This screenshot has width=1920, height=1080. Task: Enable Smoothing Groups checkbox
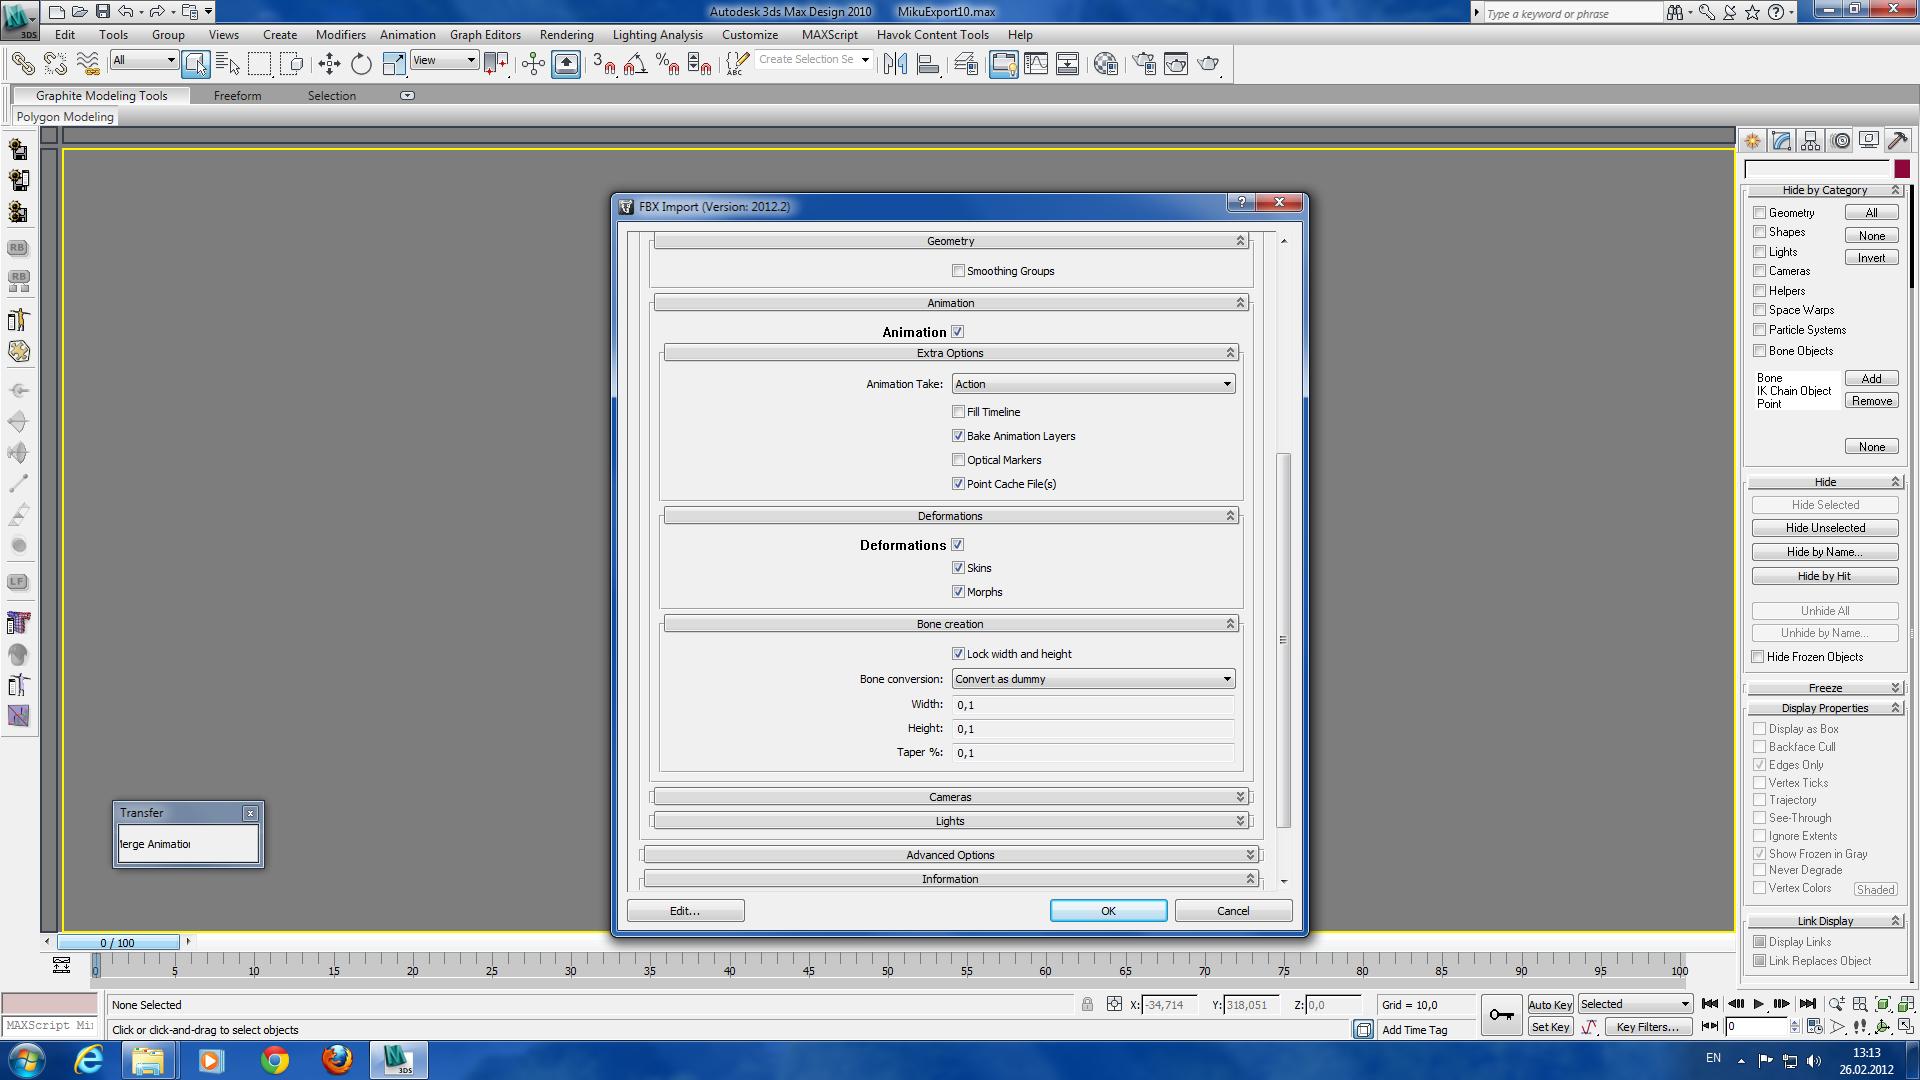pos(958,271)
